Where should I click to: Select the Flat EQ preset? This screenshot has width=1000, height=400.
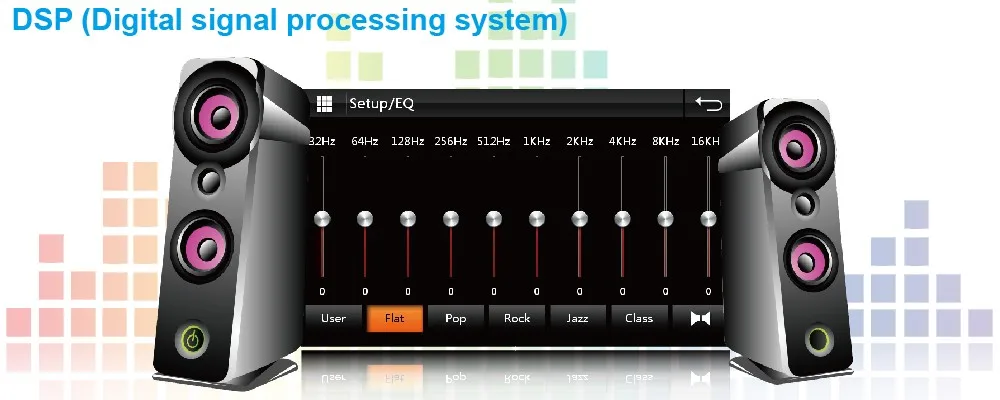coord(395,318)
